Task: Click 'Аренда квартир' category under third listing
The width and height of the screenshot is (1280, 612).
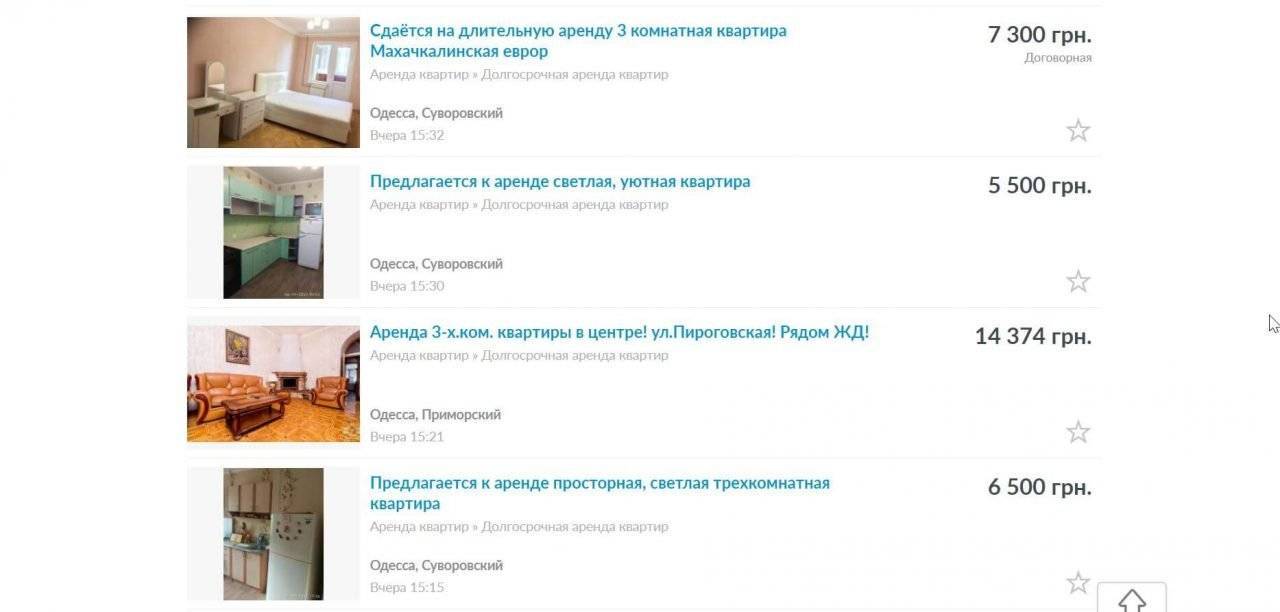Action: click(x=419, y=356)
